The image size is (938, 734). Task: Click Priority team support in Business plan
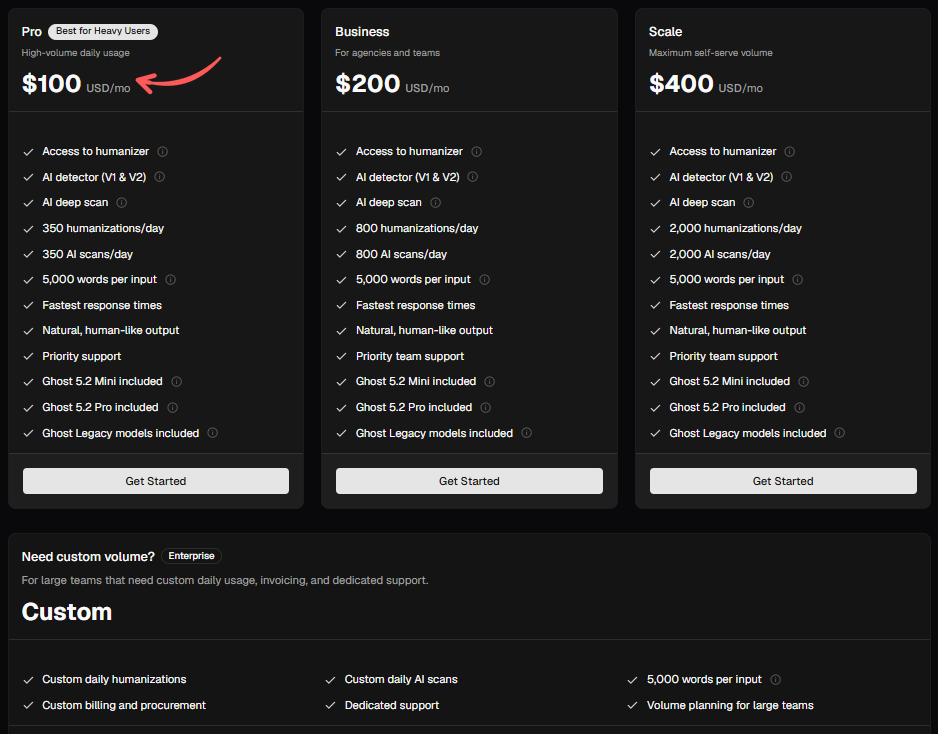[x=410, y=357]
